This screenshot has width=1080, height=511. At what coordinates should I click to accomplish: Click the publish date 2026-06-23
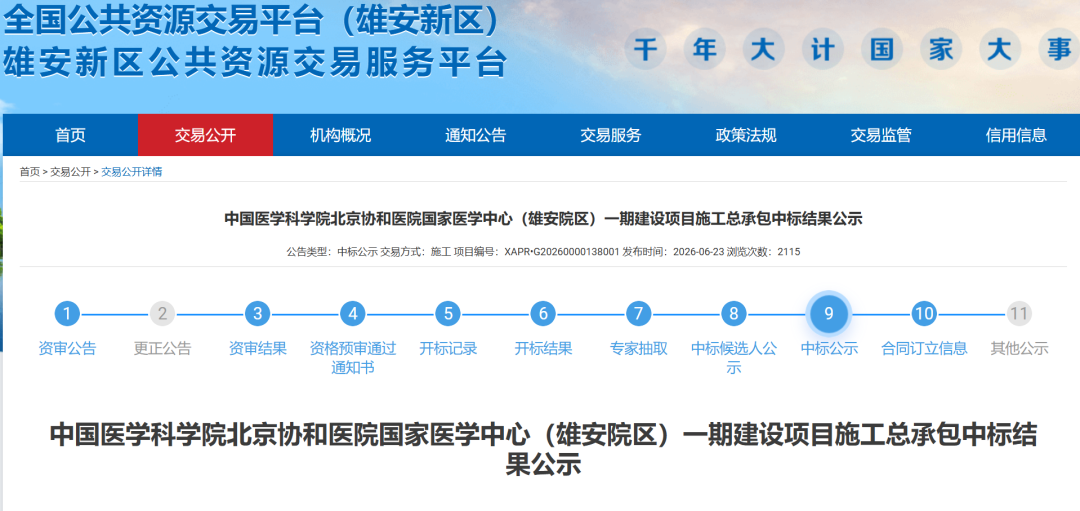[x=698, y=252]
